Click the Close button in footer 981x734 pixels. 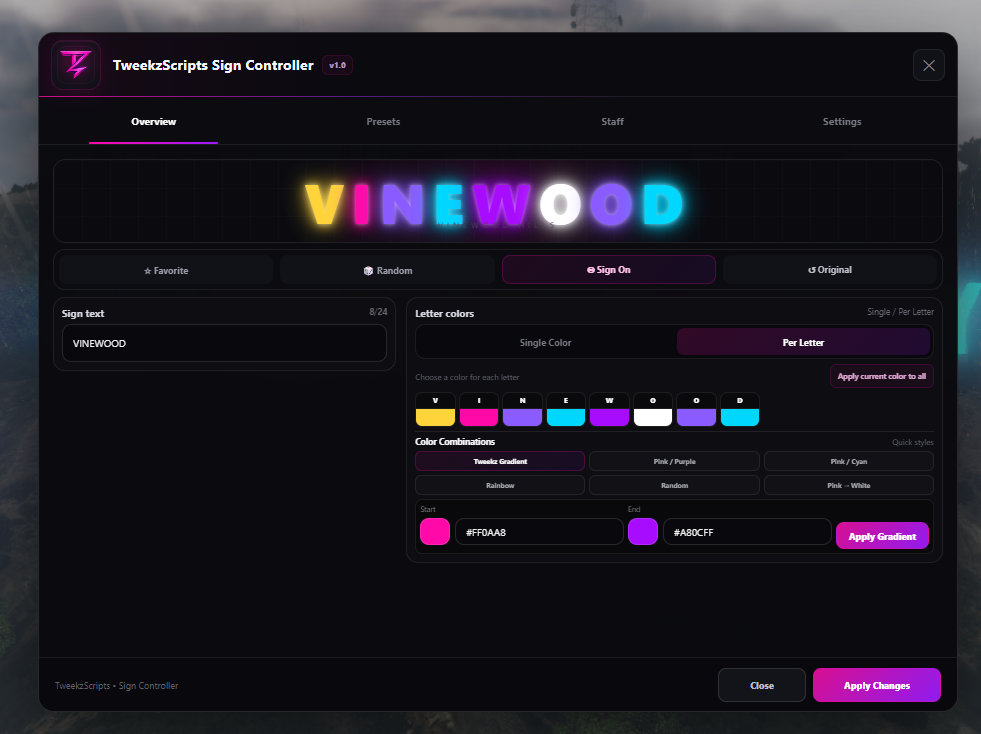[761, 685]
